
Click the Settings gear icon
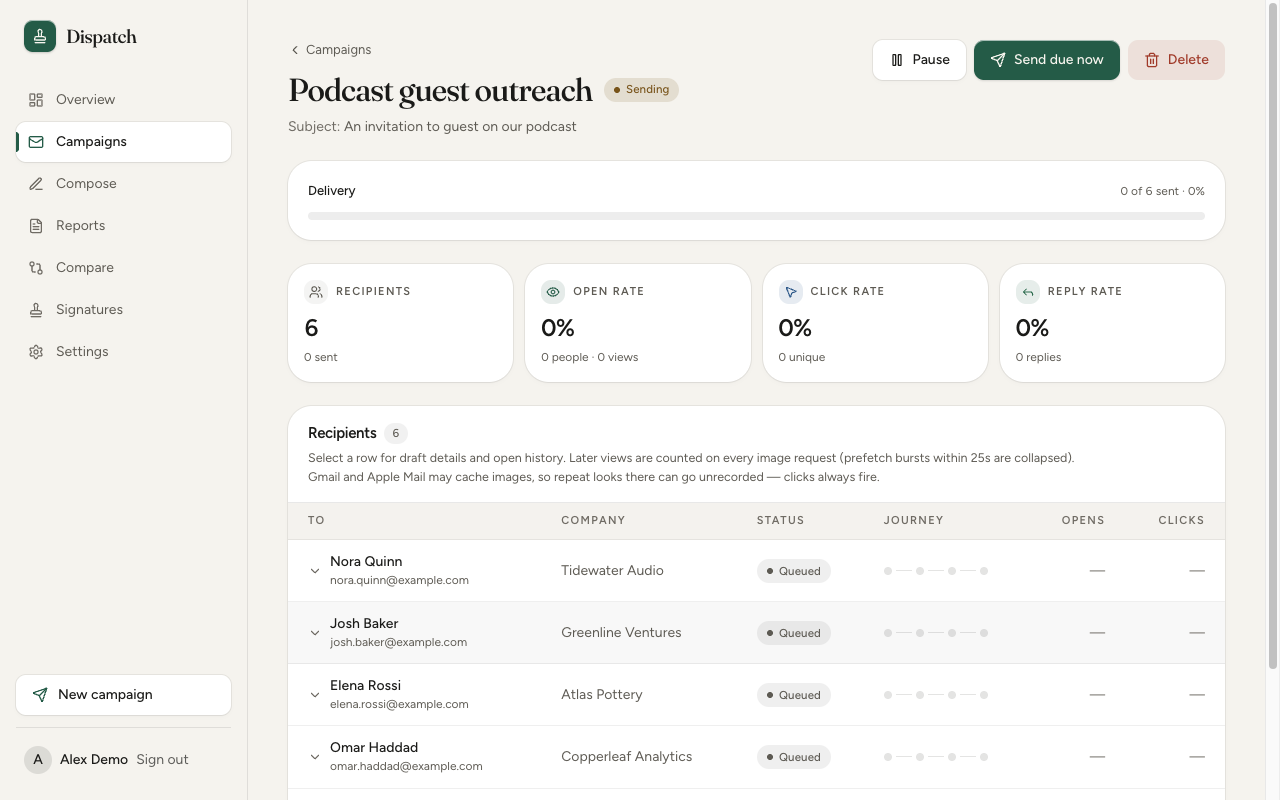[36, 352]
